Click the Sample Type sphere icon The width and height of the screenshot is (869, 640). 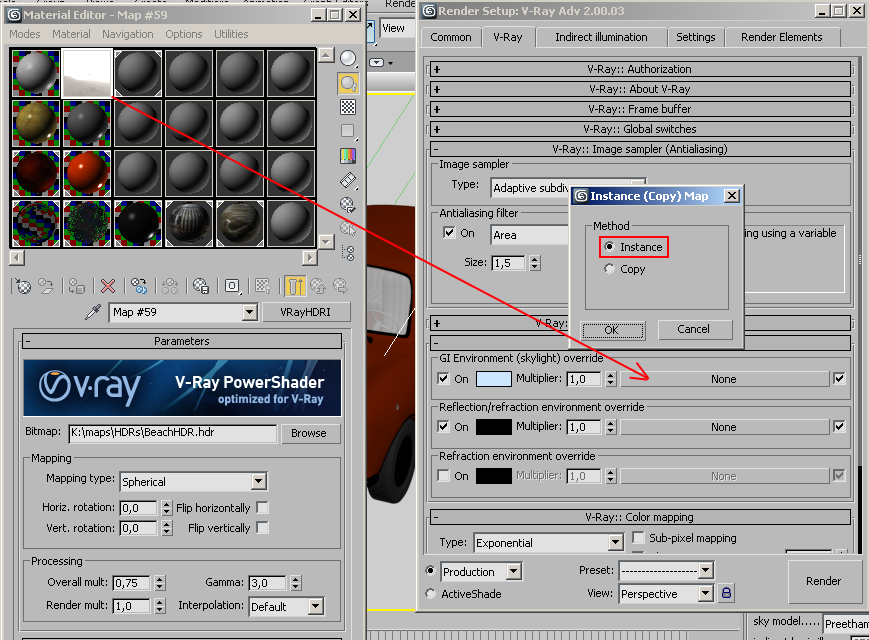click(x=348, y=58)
